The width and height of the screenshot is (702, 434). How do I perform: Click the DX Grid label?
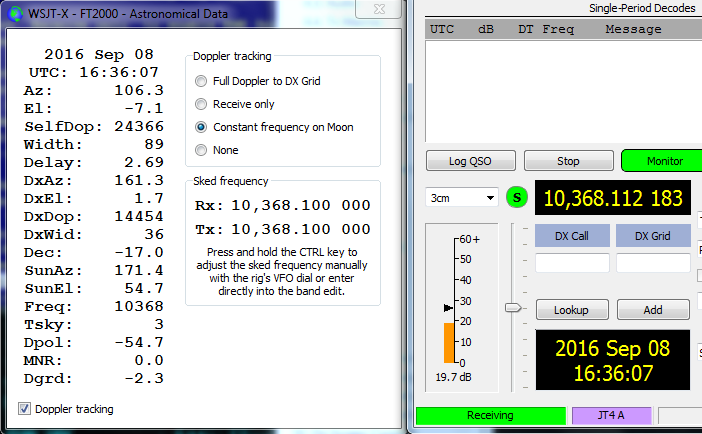[x=653, y=236]
